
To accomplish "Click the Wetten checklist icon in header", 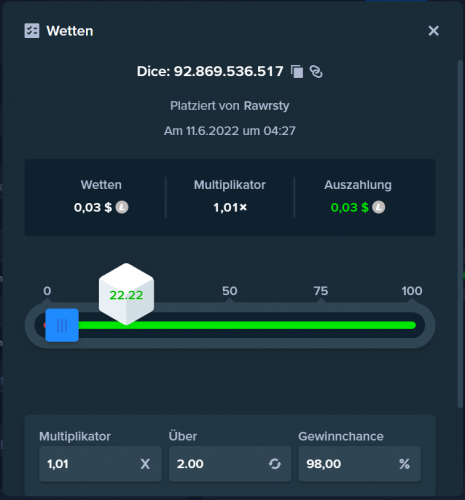I will pos(32,31).
